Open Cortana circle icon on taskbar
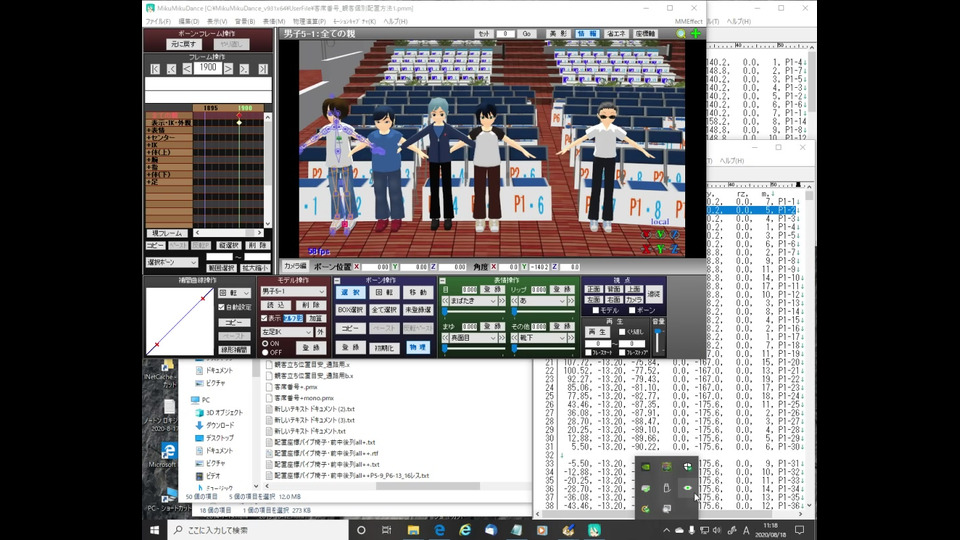Image resolution: width=960 pixels, height=540 pixels. coord(361,530)
